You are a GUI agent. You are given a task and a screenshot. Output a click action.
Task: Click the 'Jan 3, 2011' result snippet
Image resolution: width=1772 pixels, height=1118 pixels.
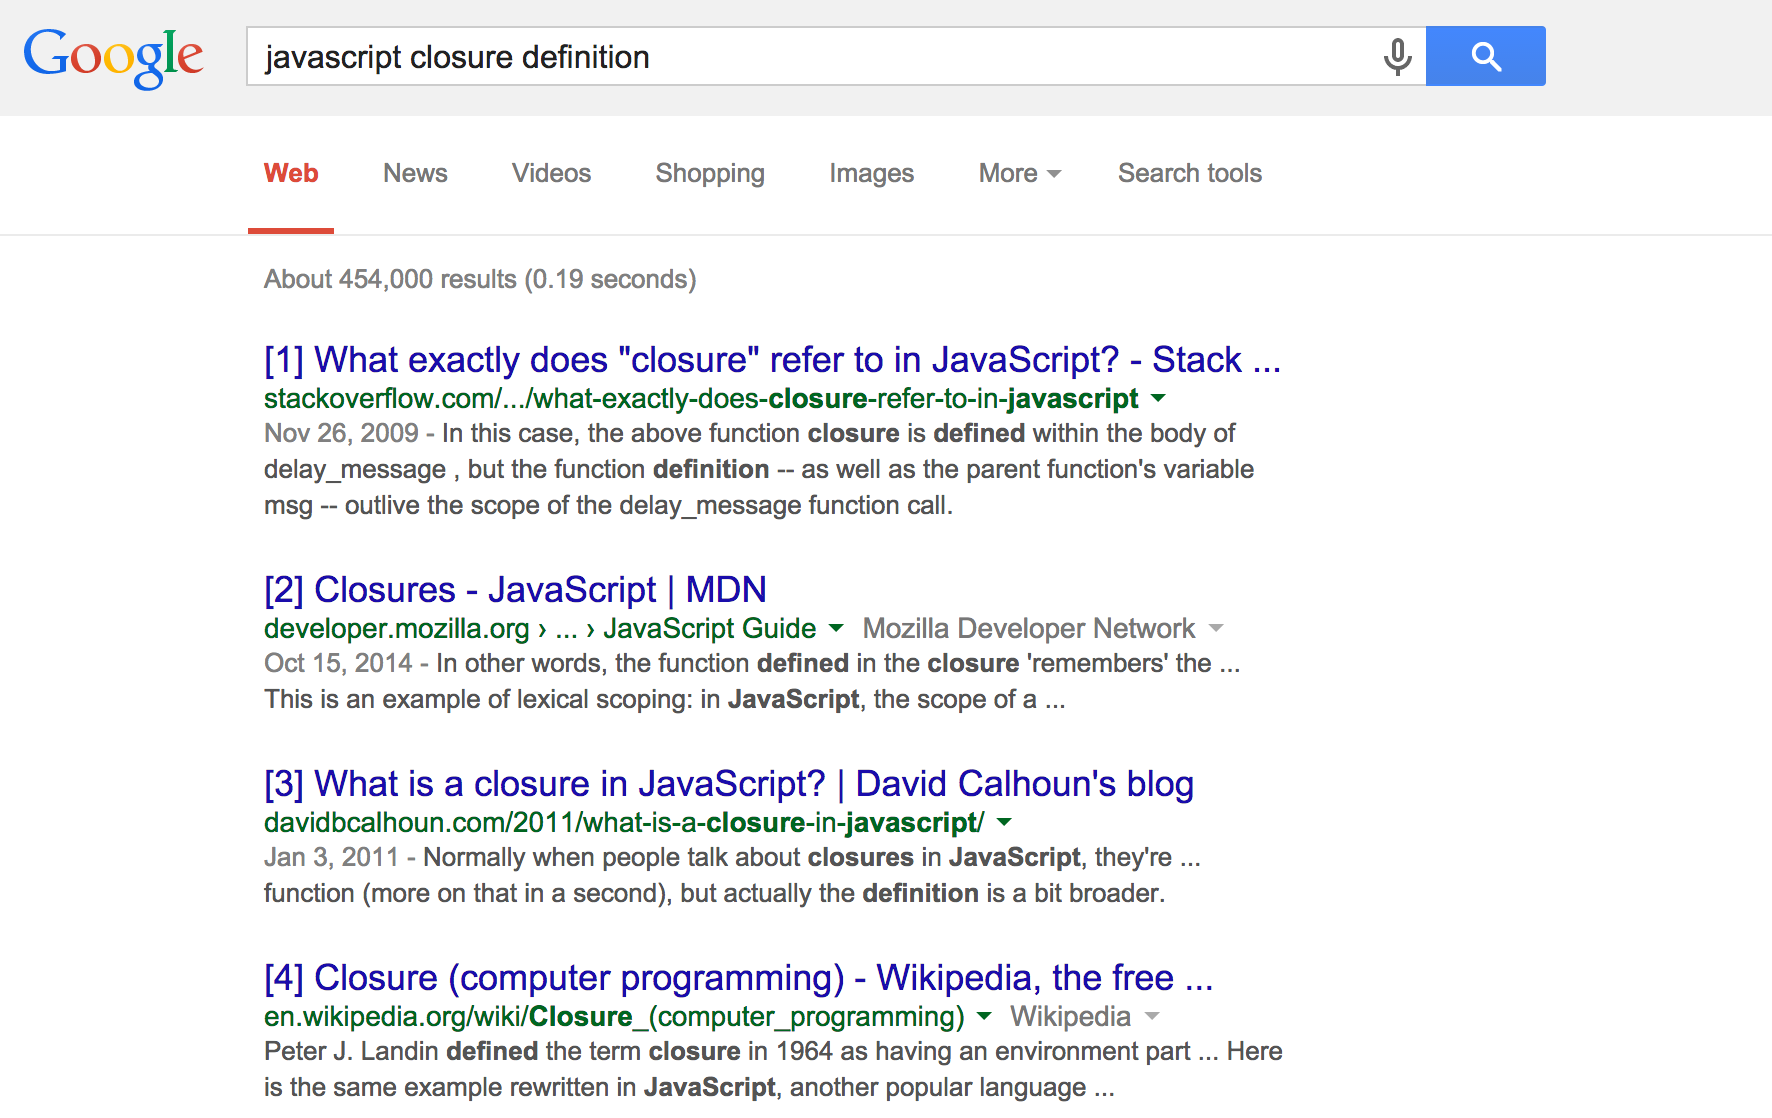(733, 875)
